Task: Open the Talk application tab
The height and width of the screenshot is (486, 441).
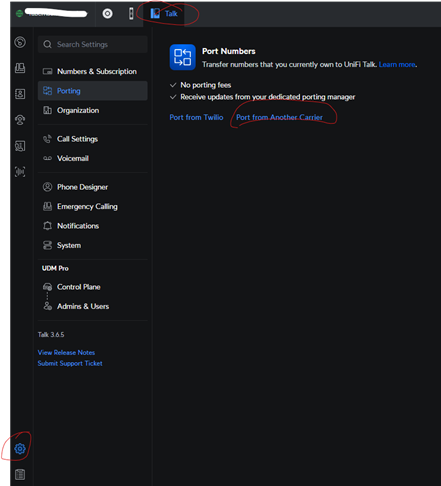Action: coord(164,14)
